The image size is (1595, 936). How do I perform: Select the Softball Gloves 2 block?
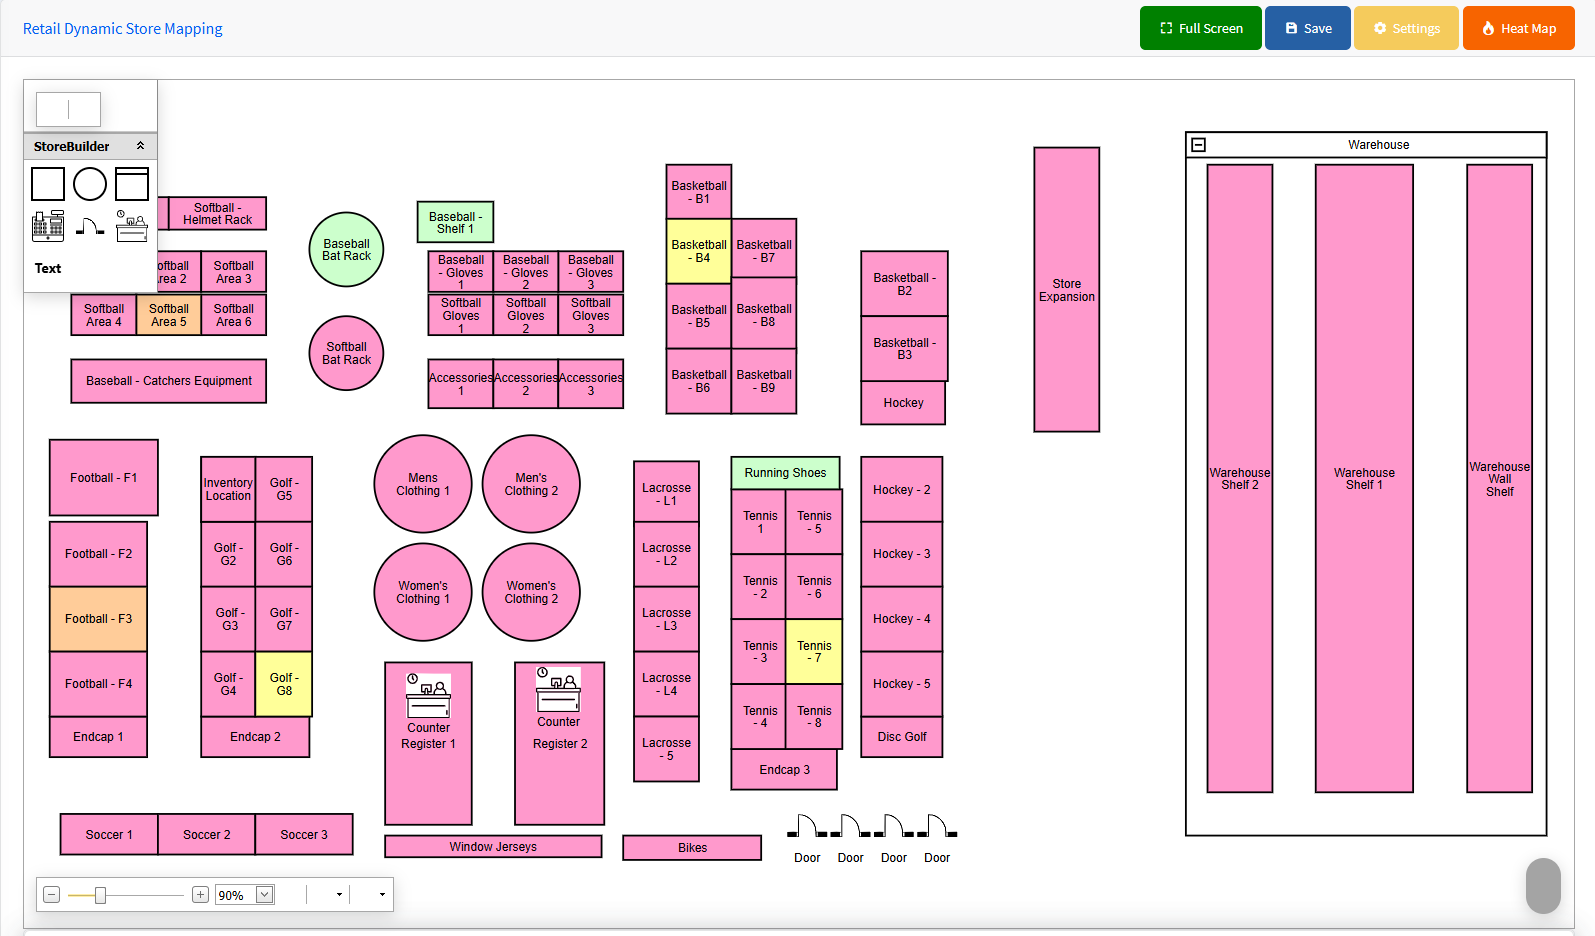[x=525, y=315]
